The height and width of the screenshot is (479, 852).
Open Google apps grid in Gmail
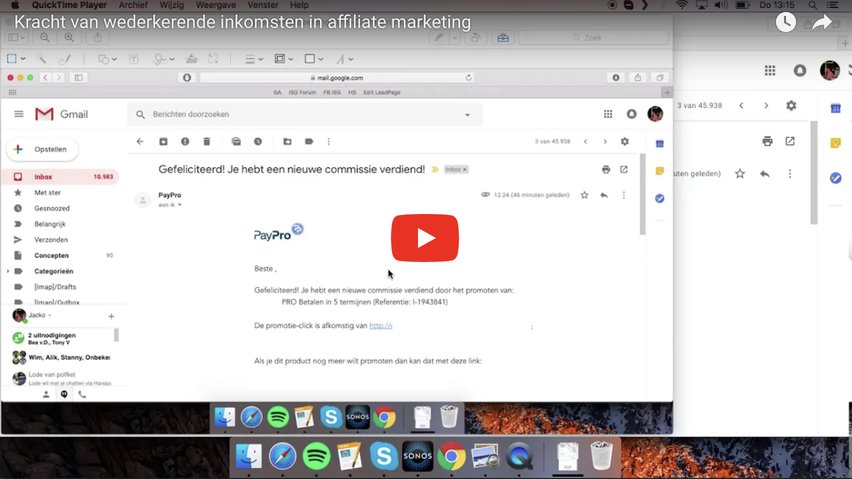[x=608, y=114]
